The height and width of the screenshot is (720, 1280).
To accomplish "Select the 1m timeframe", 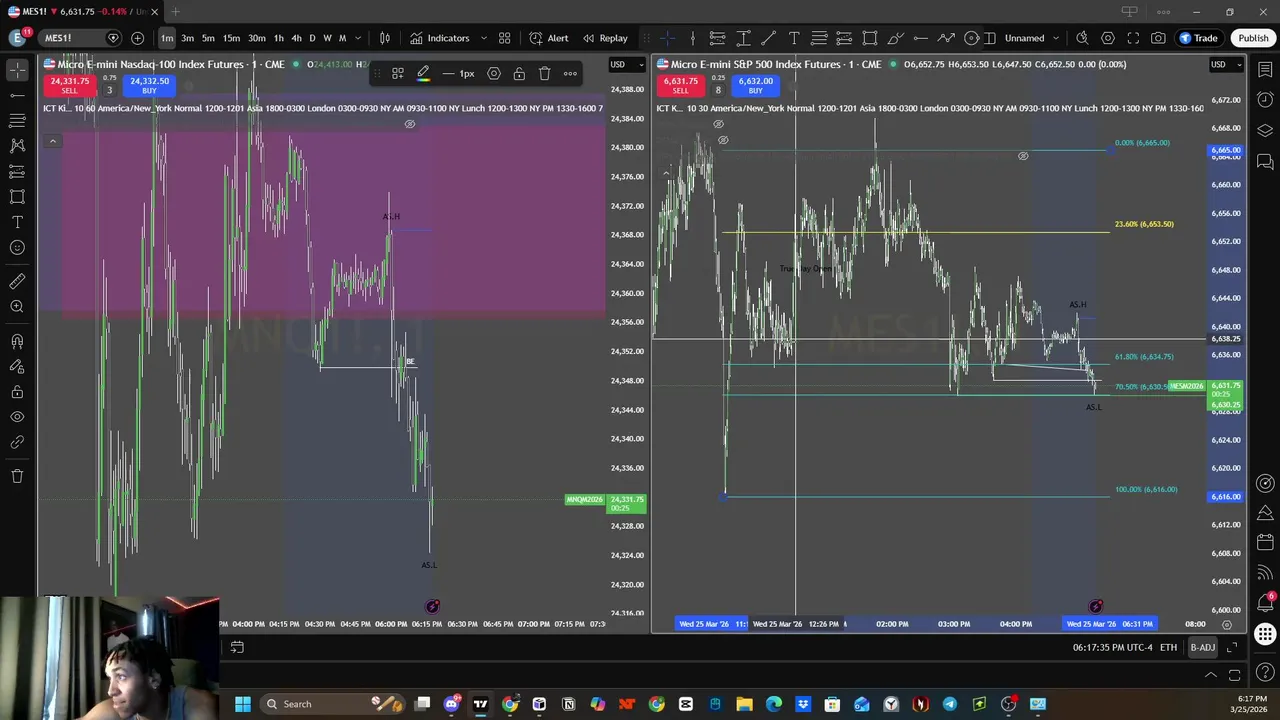I will tap(167, 38).
